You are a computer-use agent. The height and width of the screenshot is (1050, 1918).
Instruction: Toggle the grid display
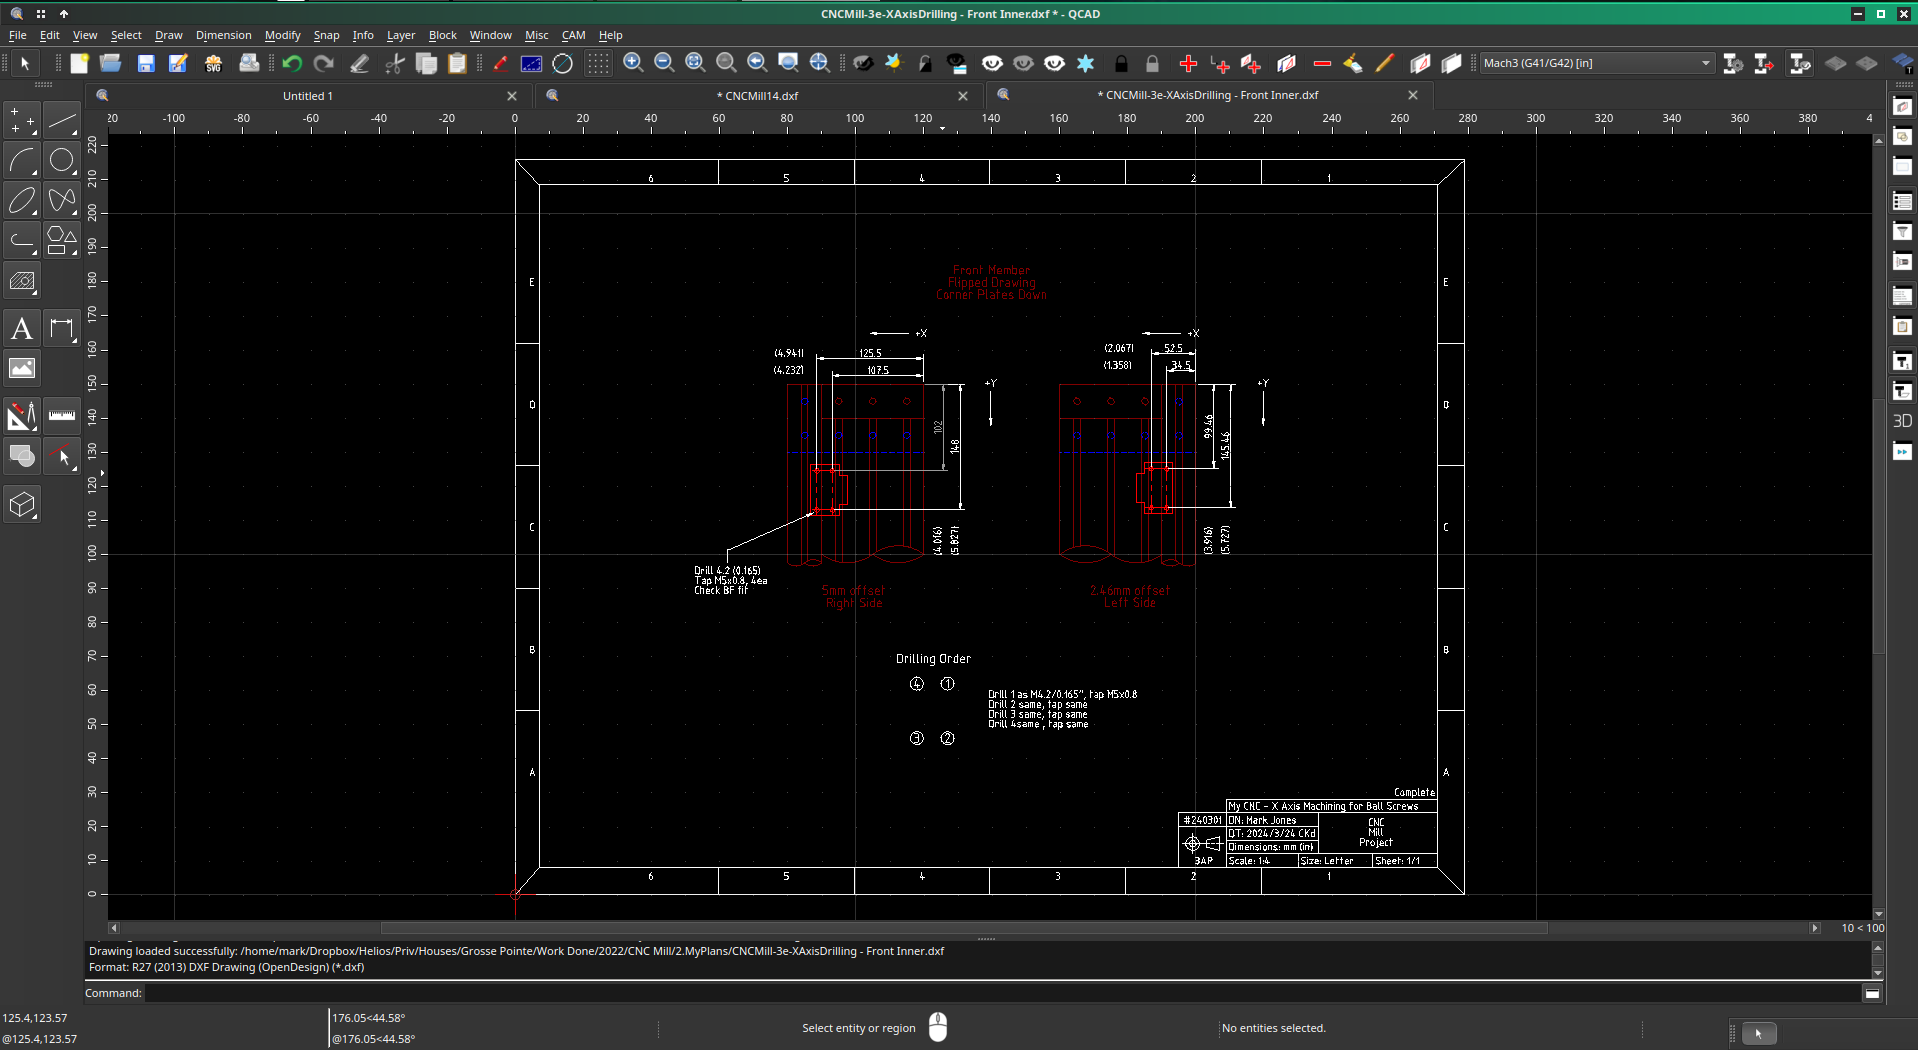click(x=597, y=63)
